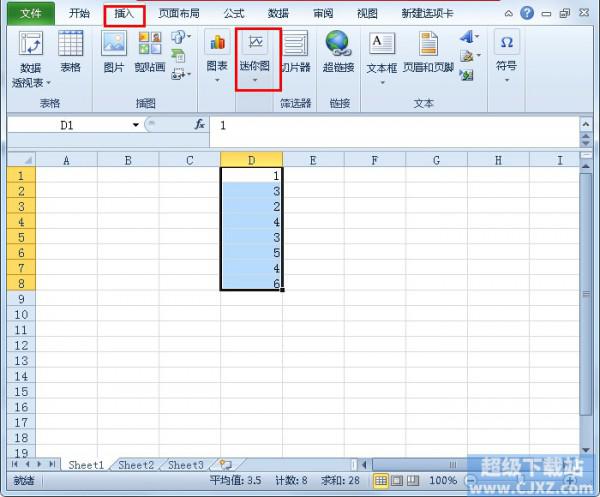Insert a table with the 表格 icon

70,46
